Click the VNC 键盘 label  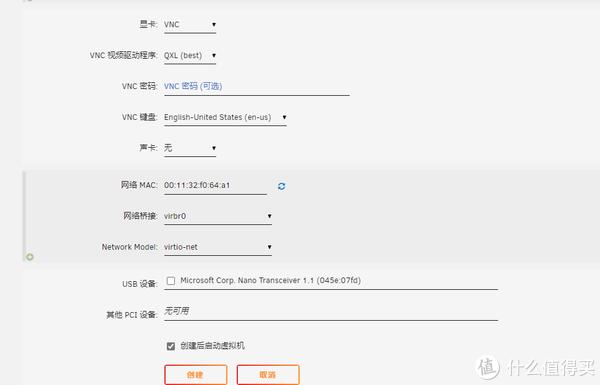click(x=139, y=117)
